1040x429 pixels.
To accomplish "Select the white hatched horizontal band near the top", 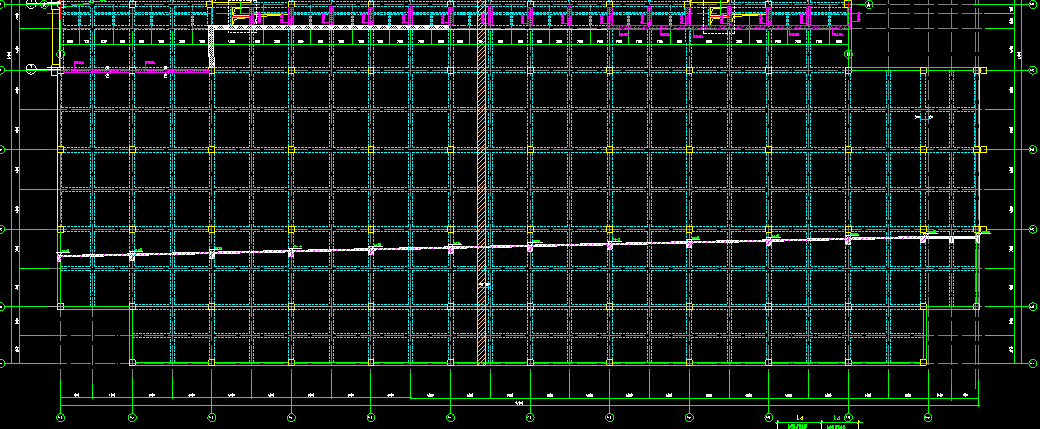I will pos(330,27).
